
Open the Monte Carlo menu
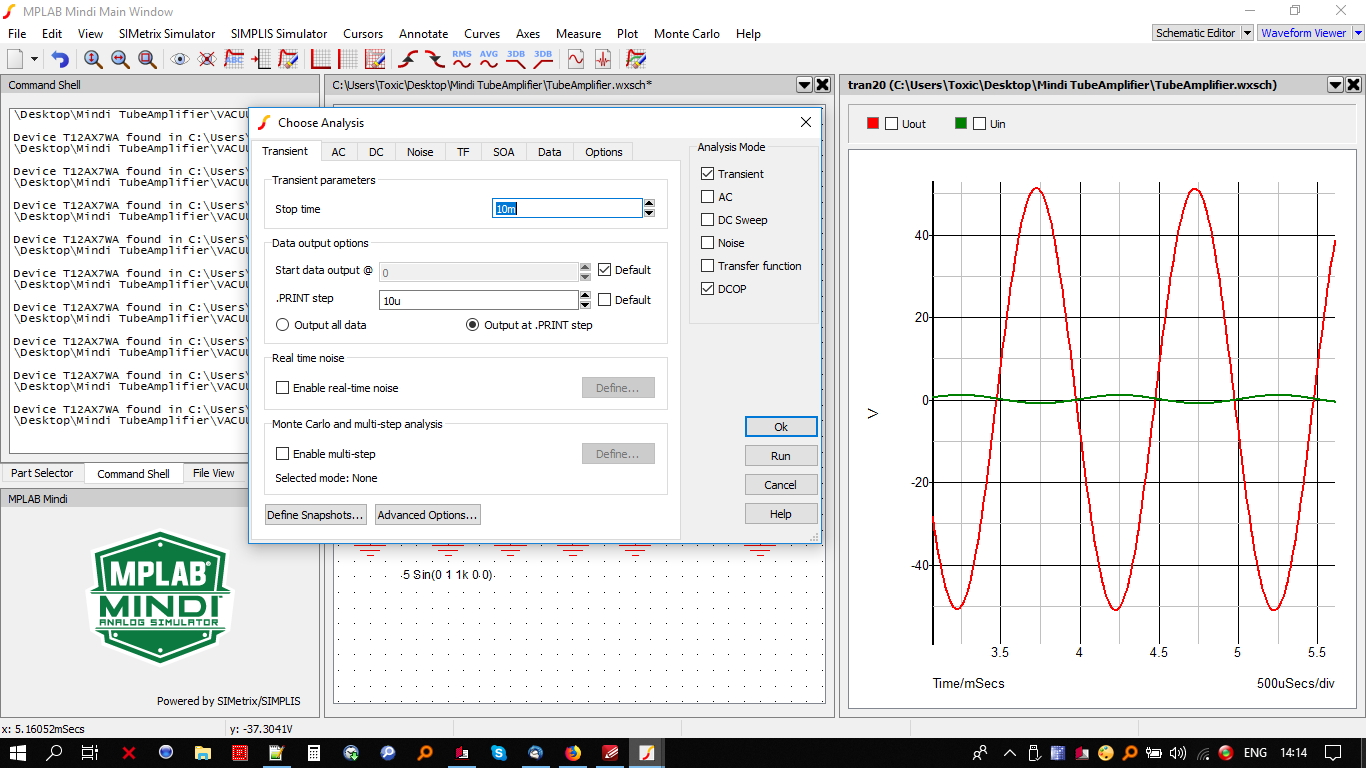pyautogui.click(x=687, y=33)
